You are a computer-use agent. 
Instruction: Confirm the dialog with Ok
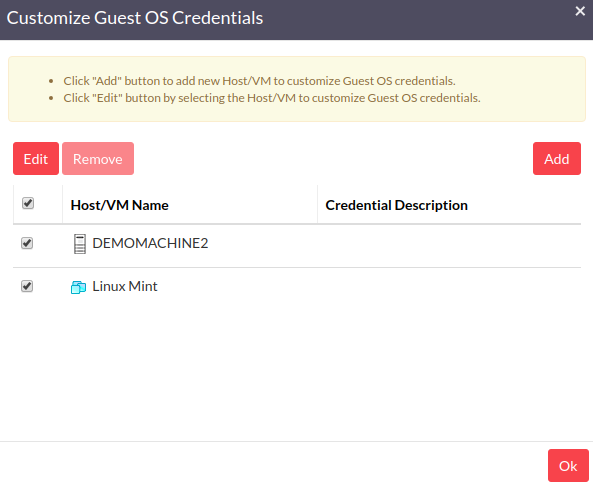tap(568, 465)
